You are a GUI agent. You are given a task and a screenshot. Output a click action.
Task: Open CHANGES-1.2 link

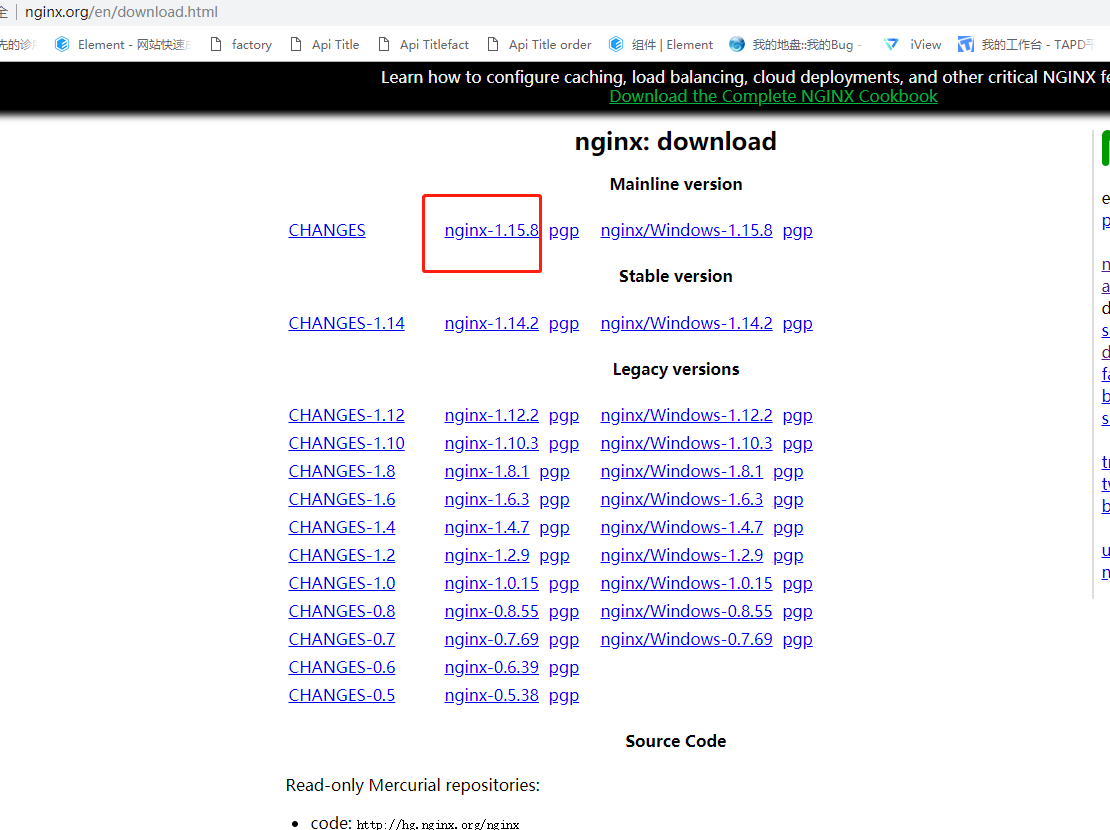point(342,555)
